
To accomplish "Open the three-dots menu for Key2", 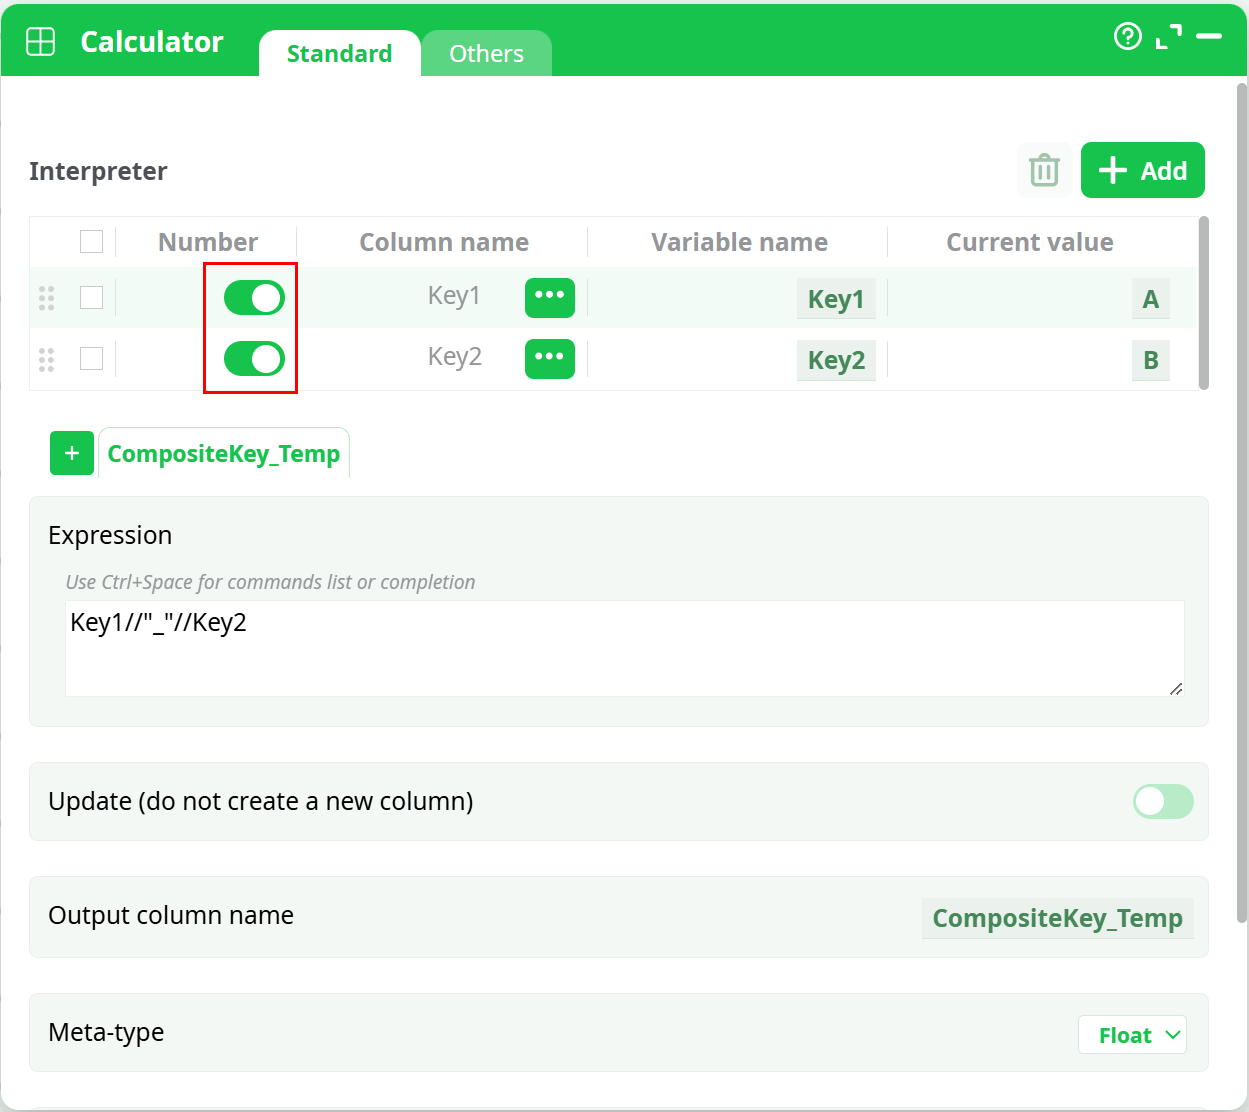I will coord(549,358).
